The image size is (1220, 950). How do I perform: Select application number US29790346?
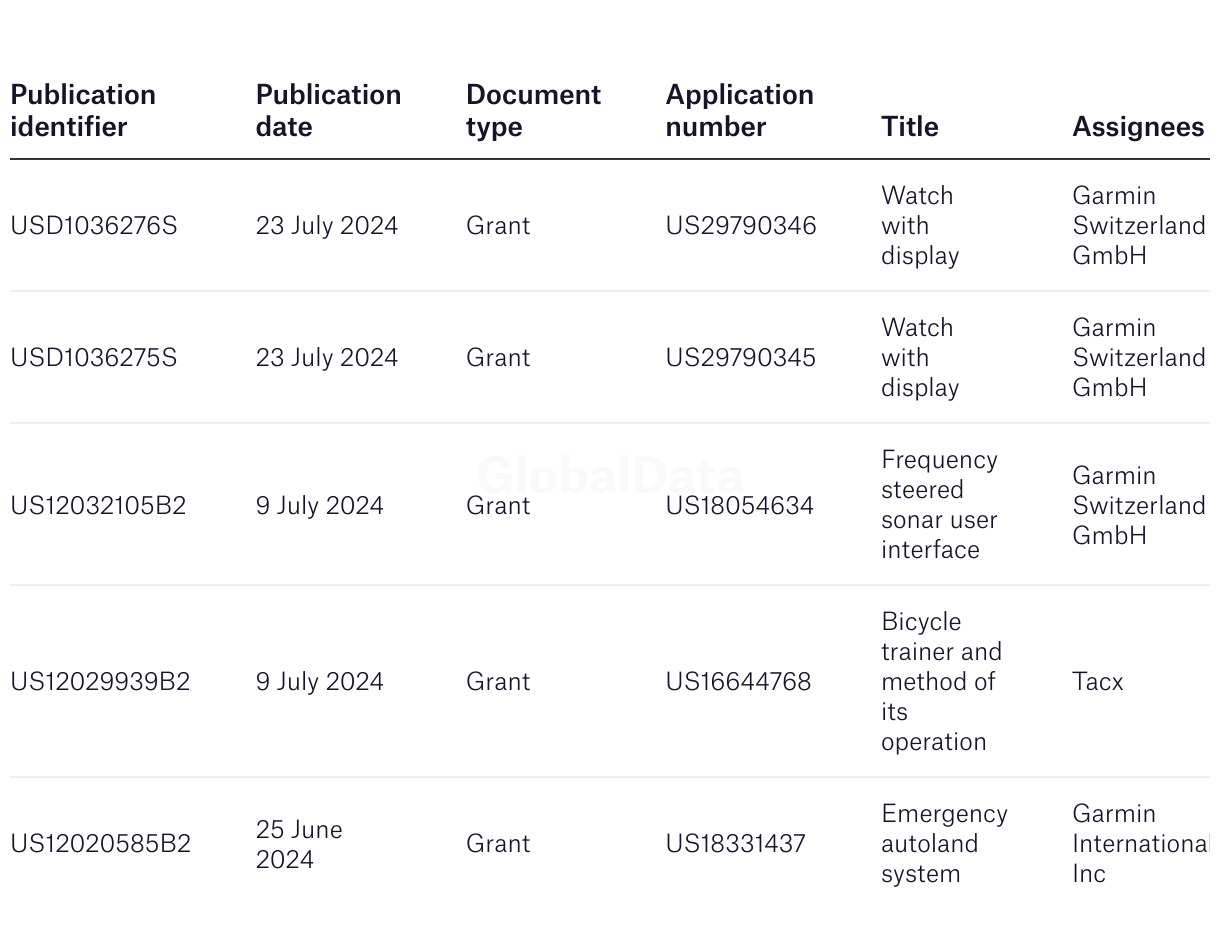(x=741, y=226)
